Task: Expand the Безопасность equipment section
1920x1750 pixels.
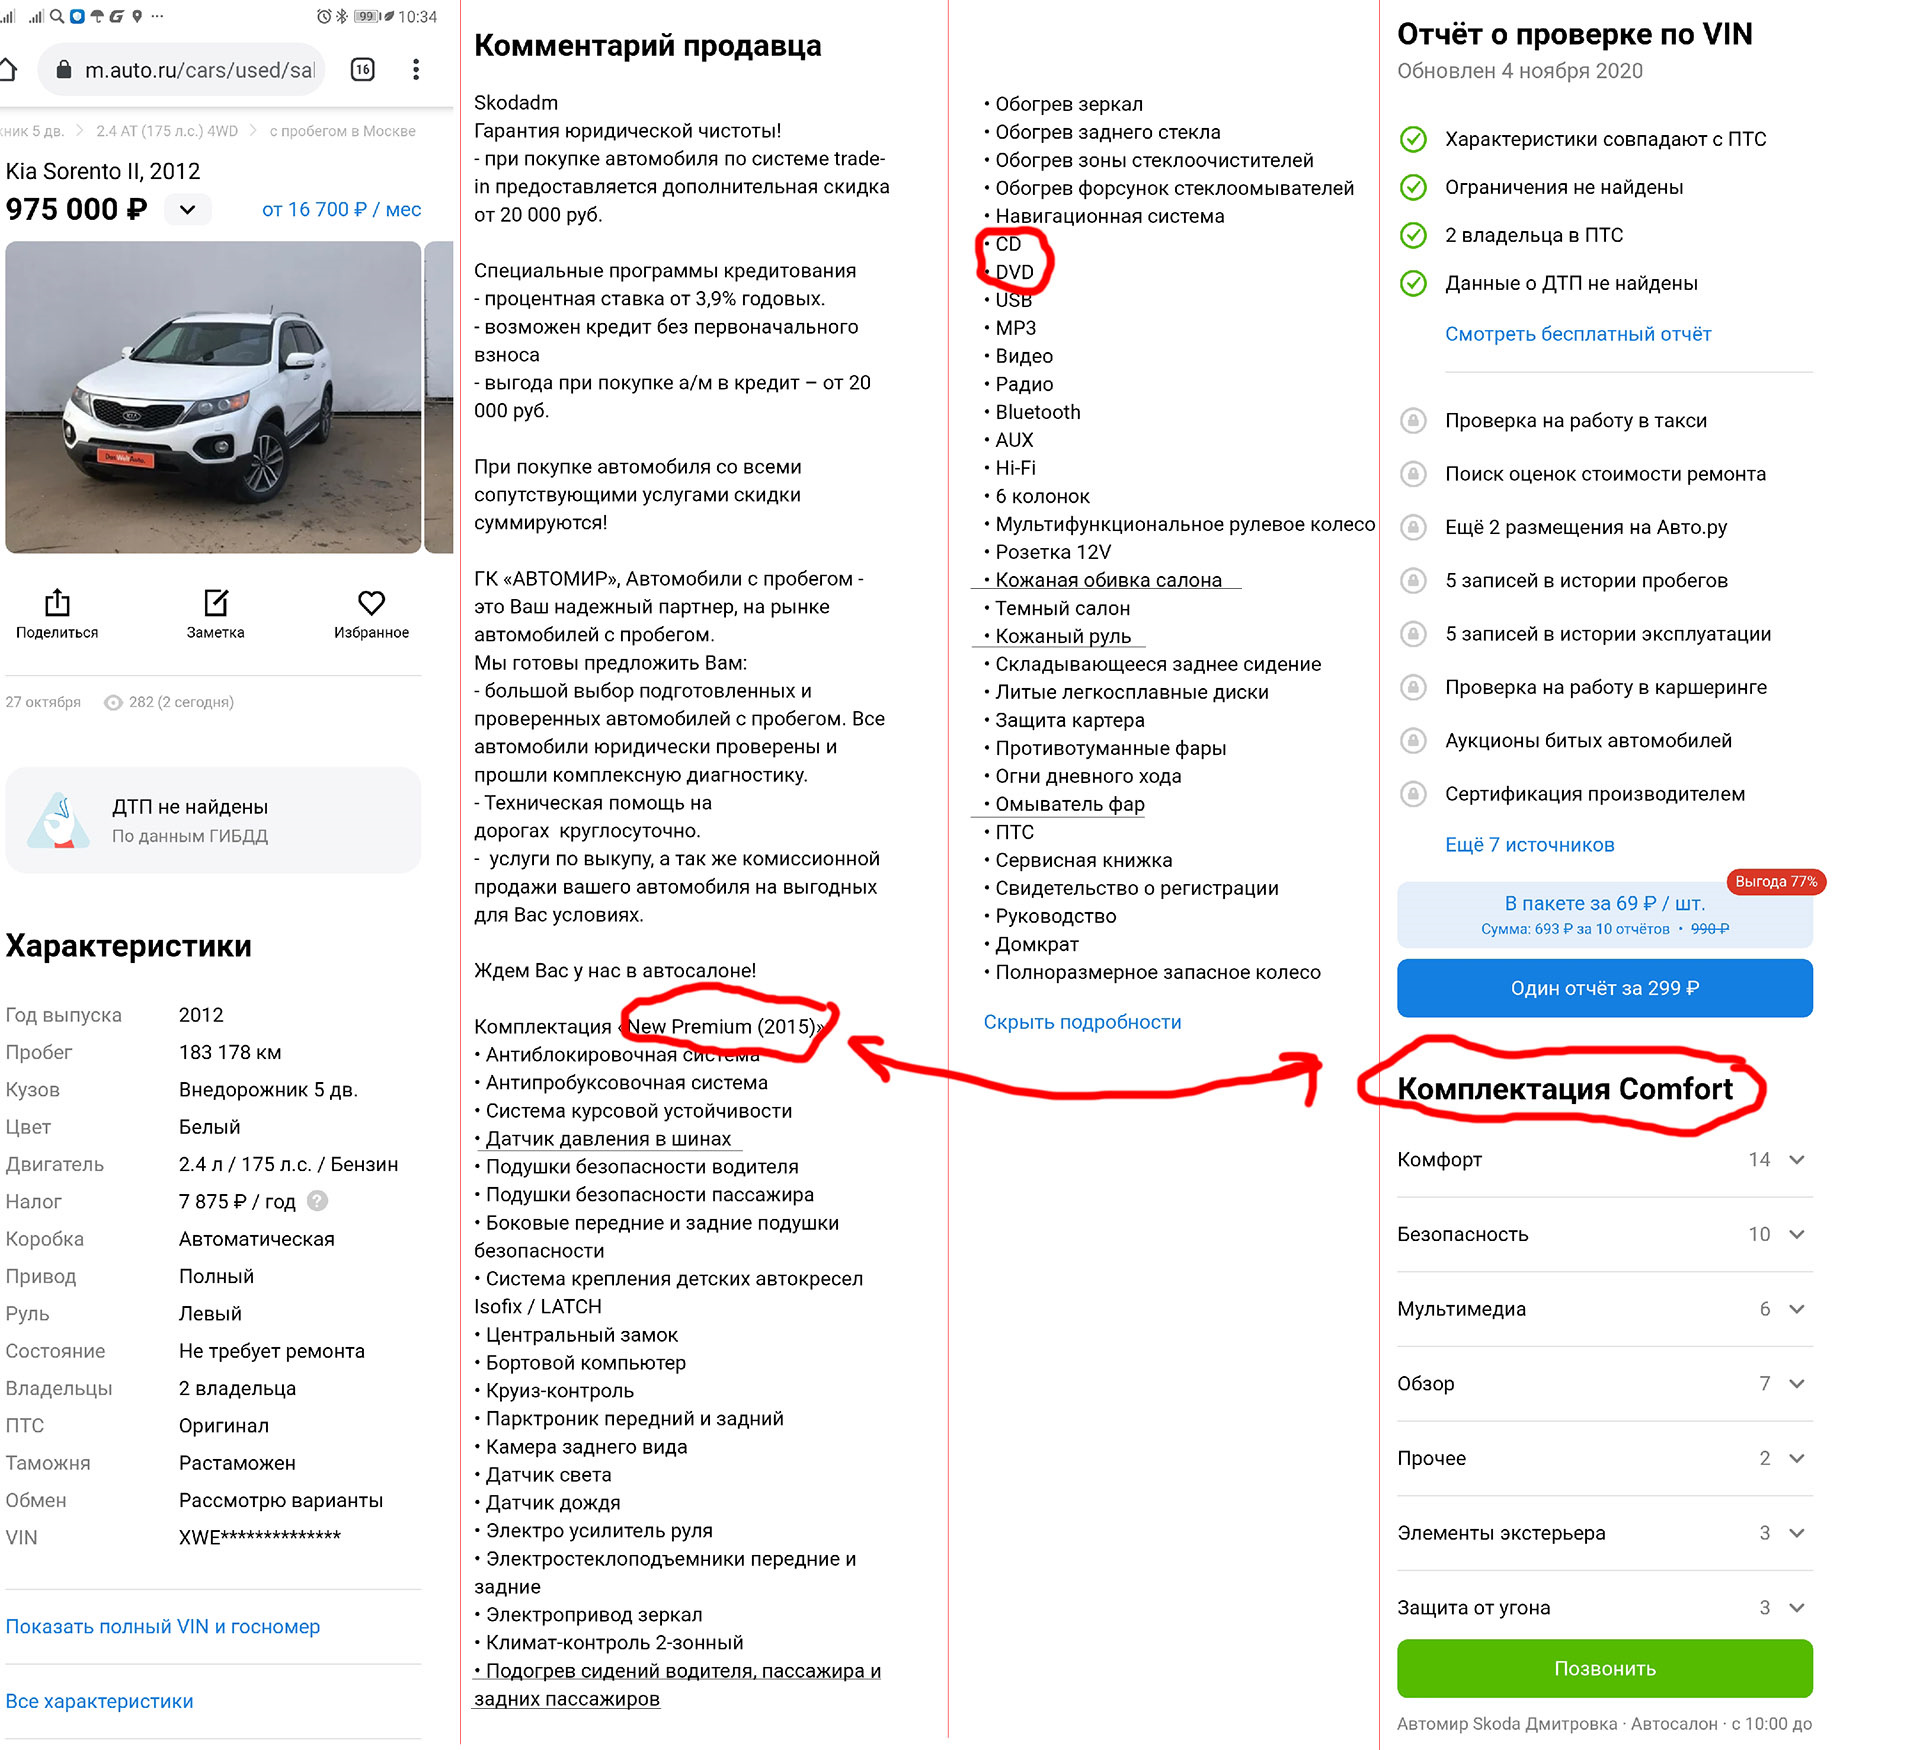Action: tap(1604, 1235)
